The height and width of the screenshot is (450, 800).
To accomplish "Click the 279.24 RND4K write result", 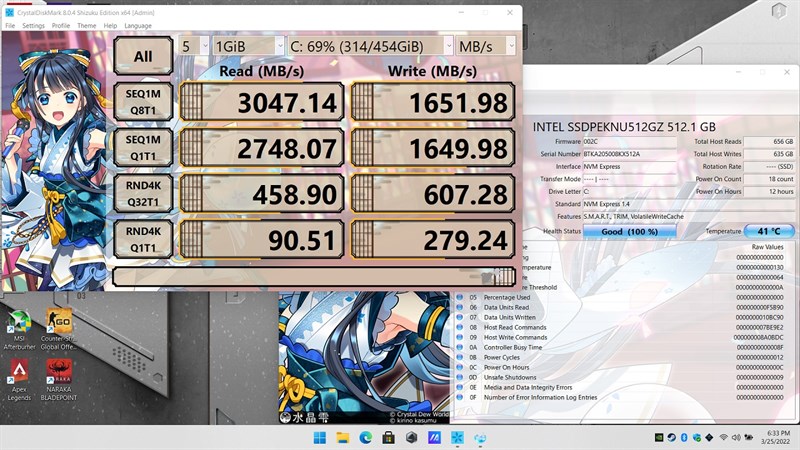I will click(x=433, y=239).
